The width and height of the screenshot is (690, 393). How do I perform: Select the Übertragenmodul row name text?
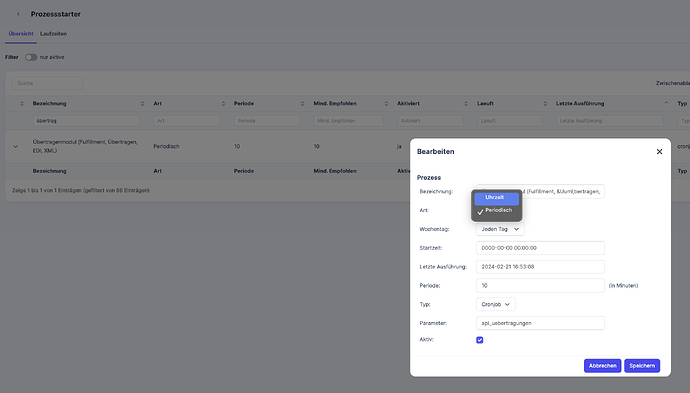85,146
